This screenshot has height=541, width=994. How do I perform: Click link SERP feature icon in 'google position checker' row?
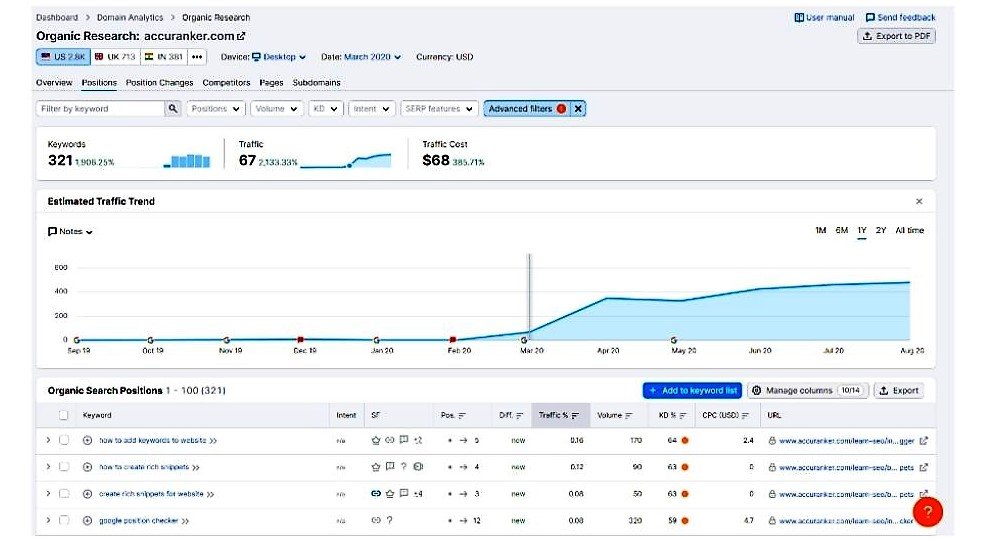[x=376, y=520]
